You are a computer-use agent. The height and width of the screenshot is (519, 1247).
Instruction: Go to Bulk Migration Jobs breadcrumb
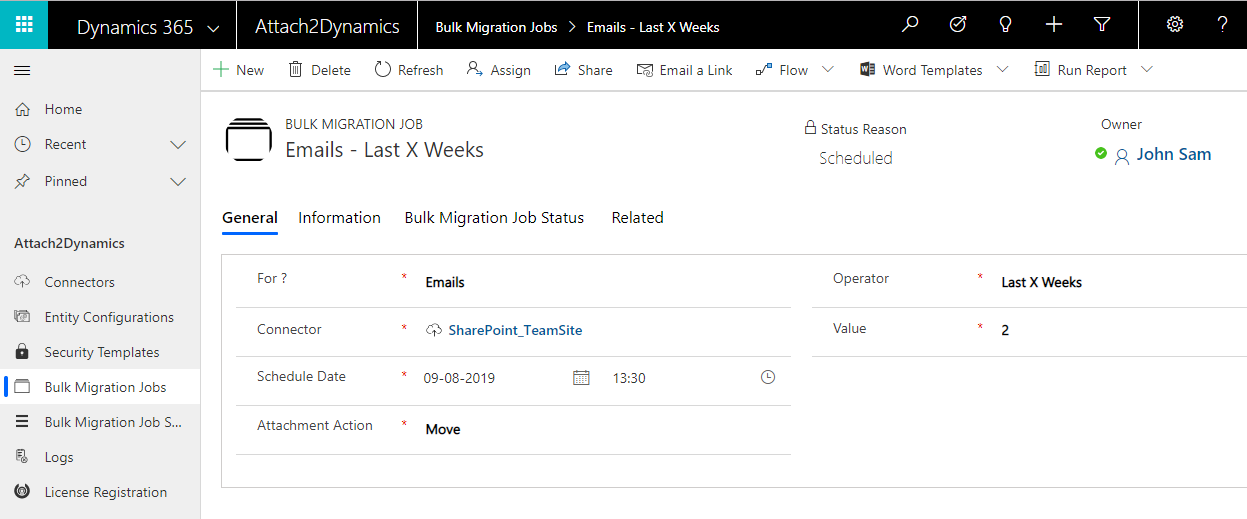coord(496,27)
